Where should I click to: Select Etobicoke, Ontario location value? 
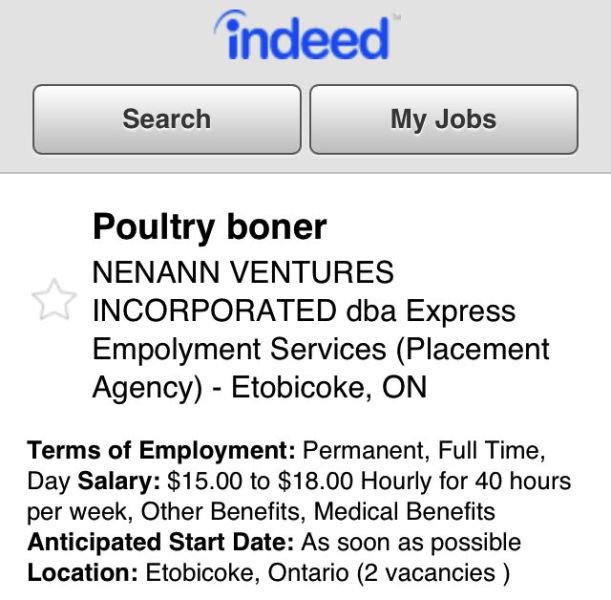tap(247, 573)
